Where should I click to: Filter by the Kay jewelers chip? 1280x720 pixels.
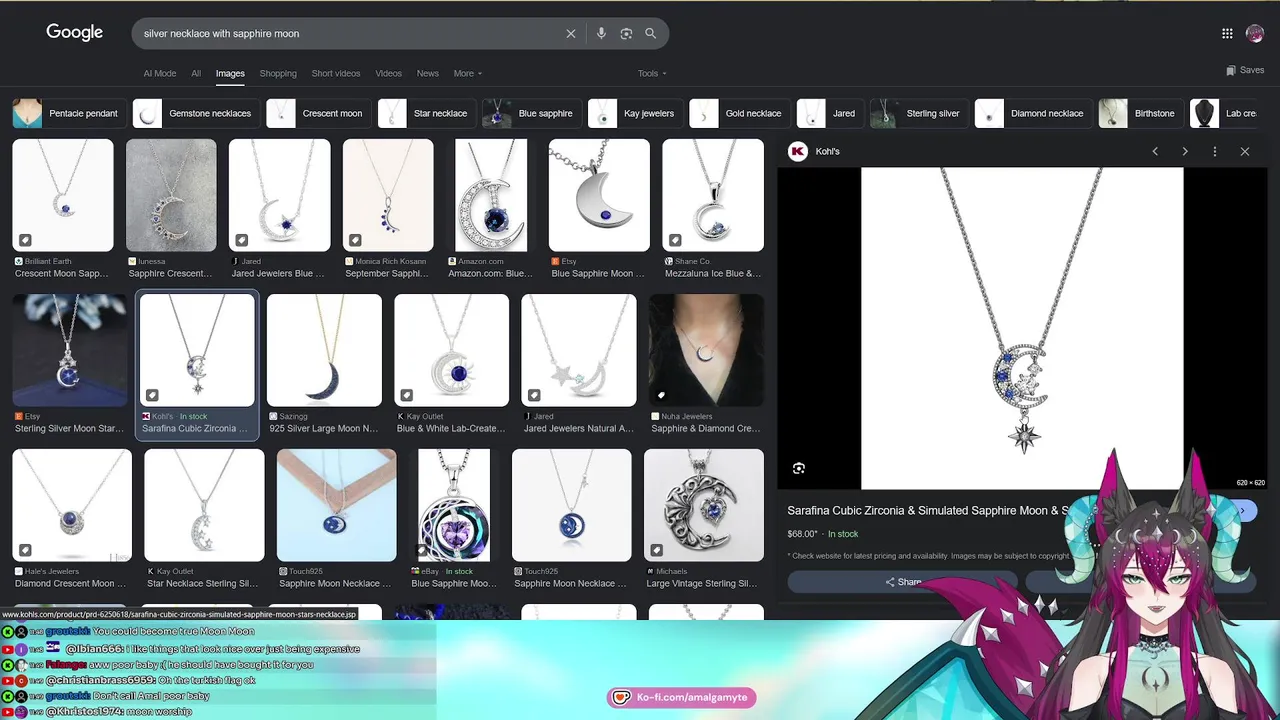click(x=635, y=113)
